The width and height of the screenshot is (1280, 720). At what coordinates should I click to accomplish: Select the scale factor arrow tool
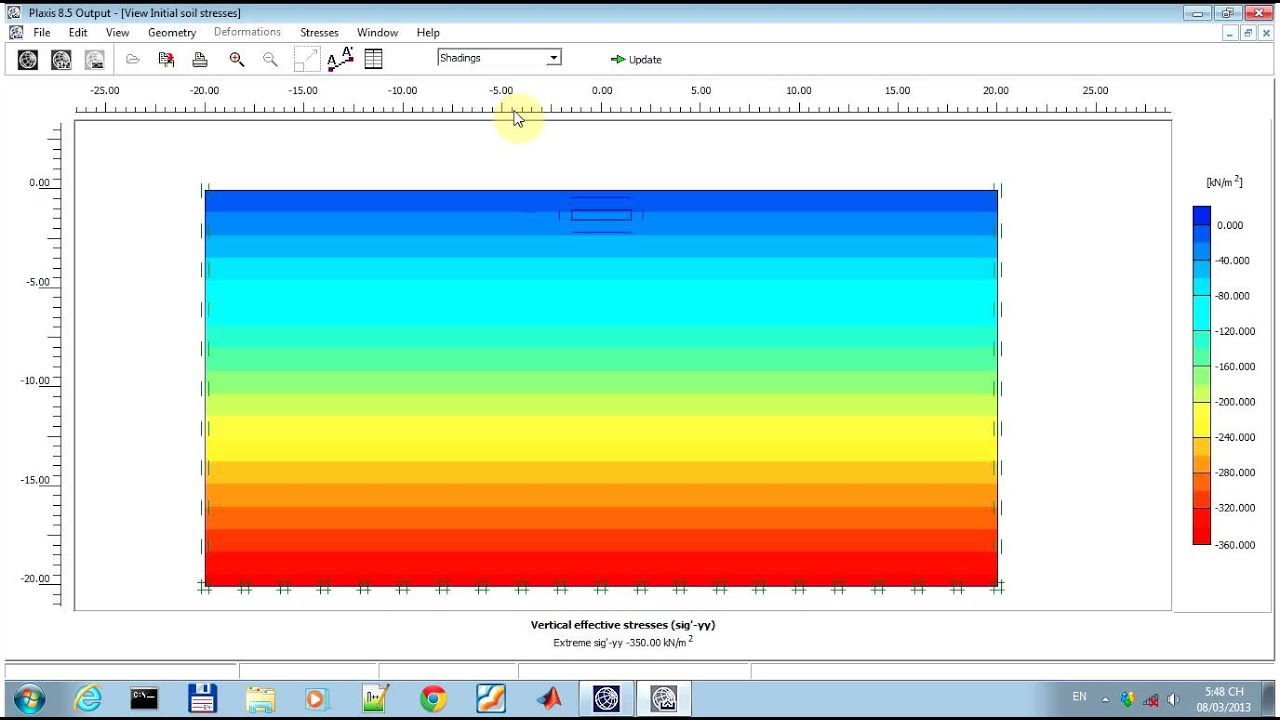click(x=306, y=60)
